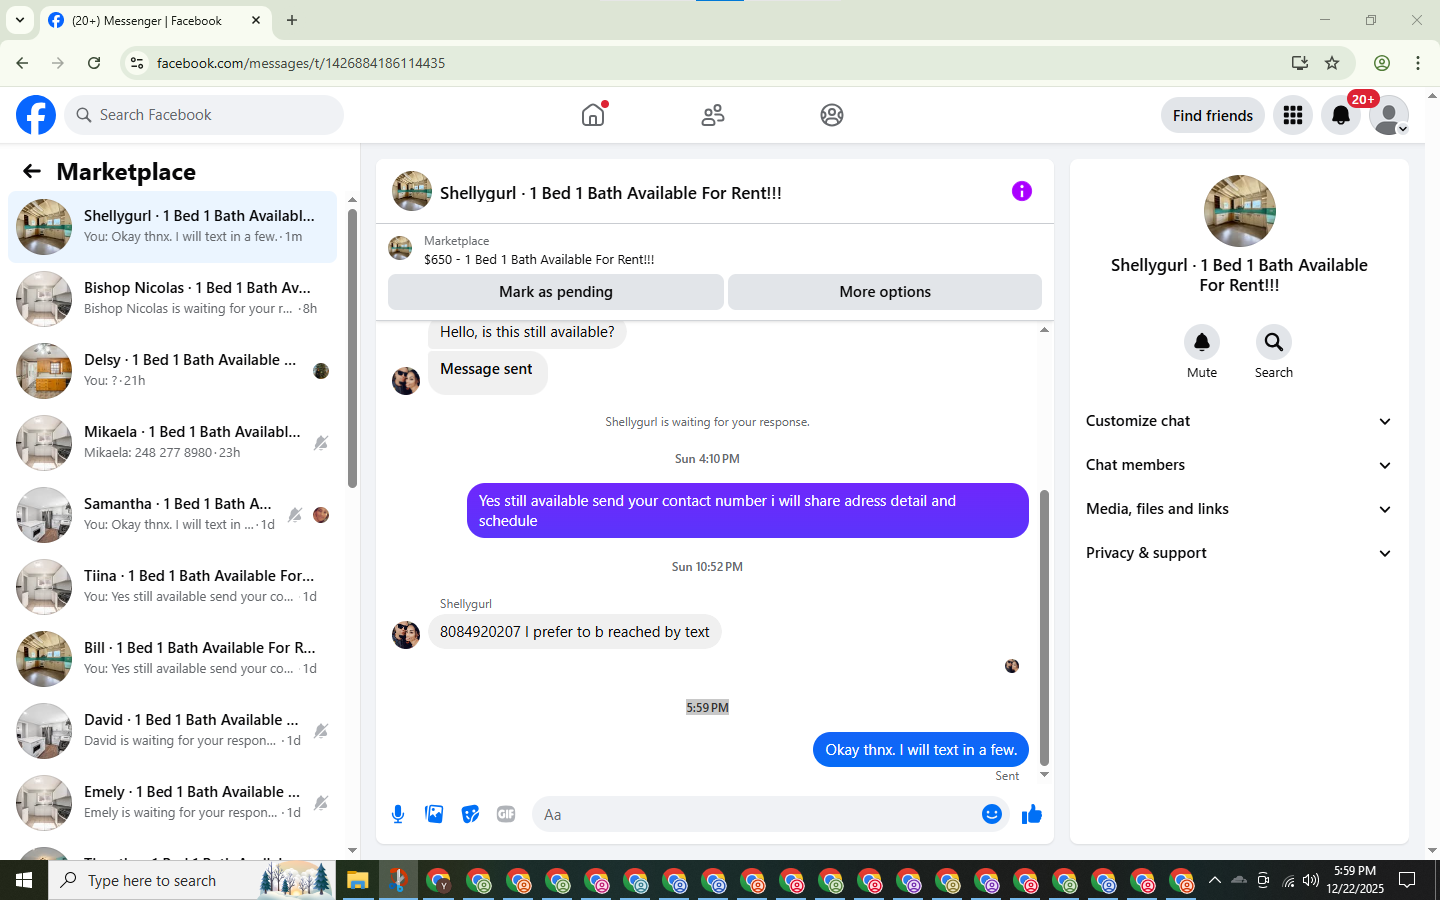Screen dimensions: 1440x900
Task: Open the Facebook menu grid icon
Action: click(1293, 115)
